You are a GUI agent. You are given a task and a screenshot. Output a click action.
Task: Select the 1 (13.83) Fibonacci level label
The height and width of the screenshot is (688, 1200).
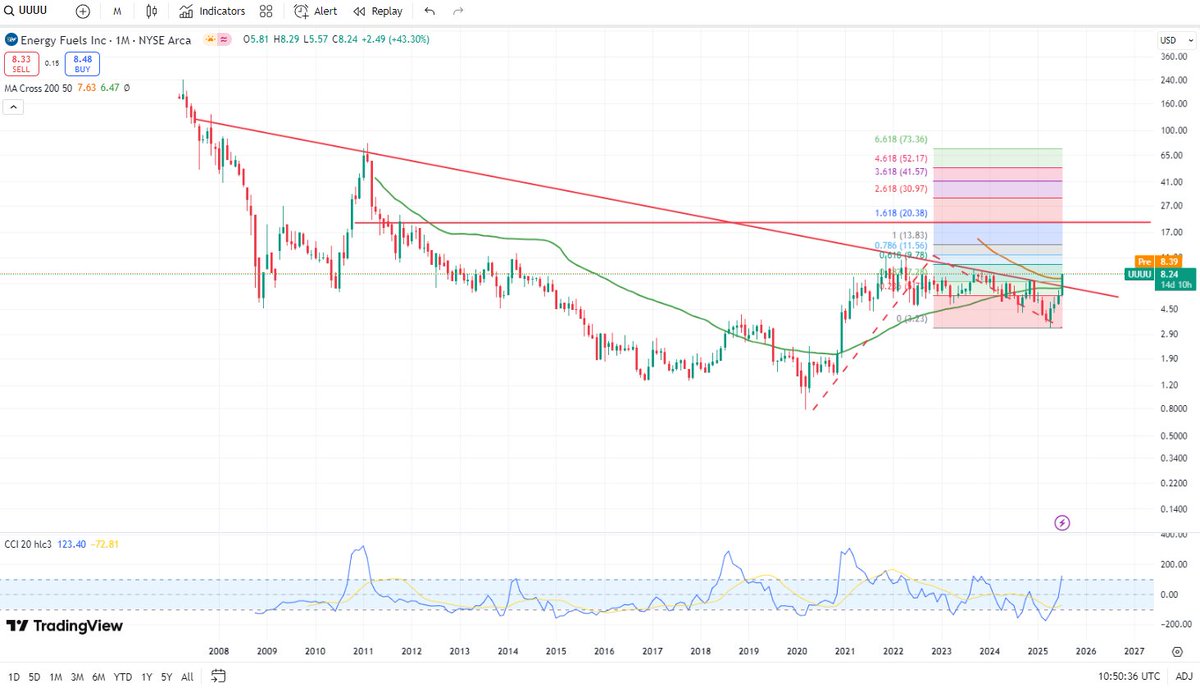pyautogui.click(x=909, y=234)
